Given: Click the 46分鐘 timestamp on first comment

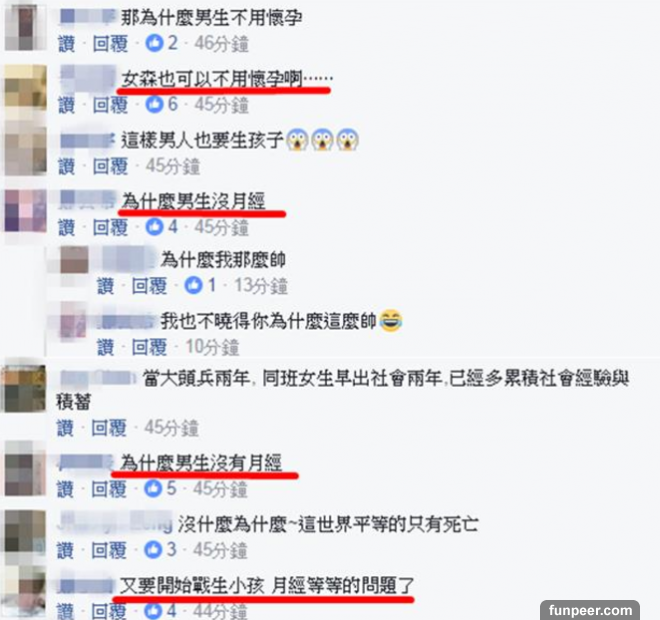Looking at the screenshot, I should [x=221, y=43].
